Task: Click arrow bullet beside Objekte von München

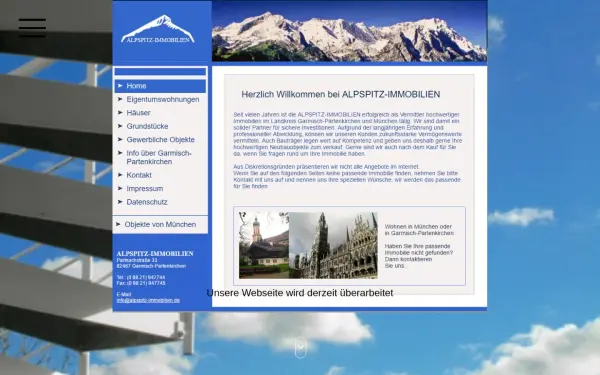Action: coord(118,224)
